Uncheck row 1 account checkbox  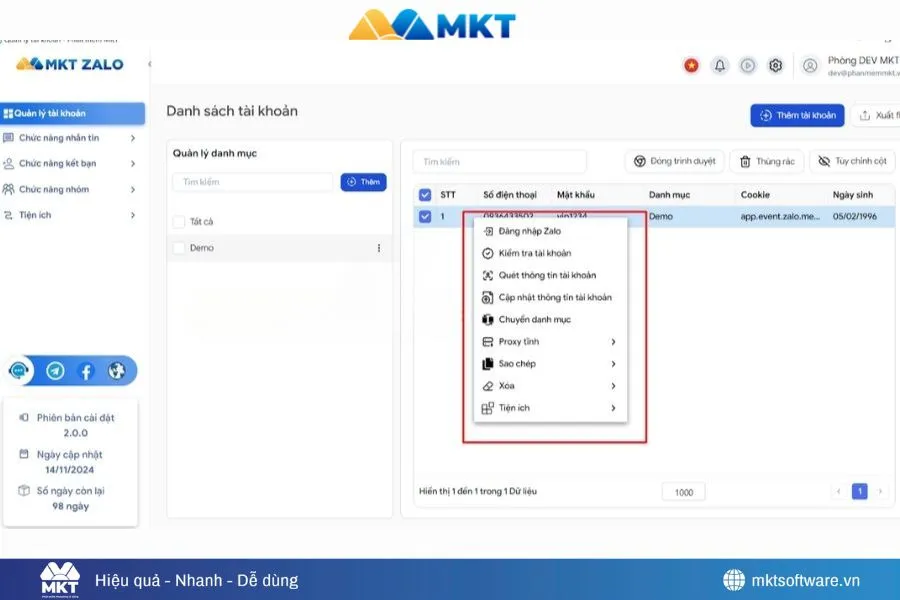pos(424,216)
